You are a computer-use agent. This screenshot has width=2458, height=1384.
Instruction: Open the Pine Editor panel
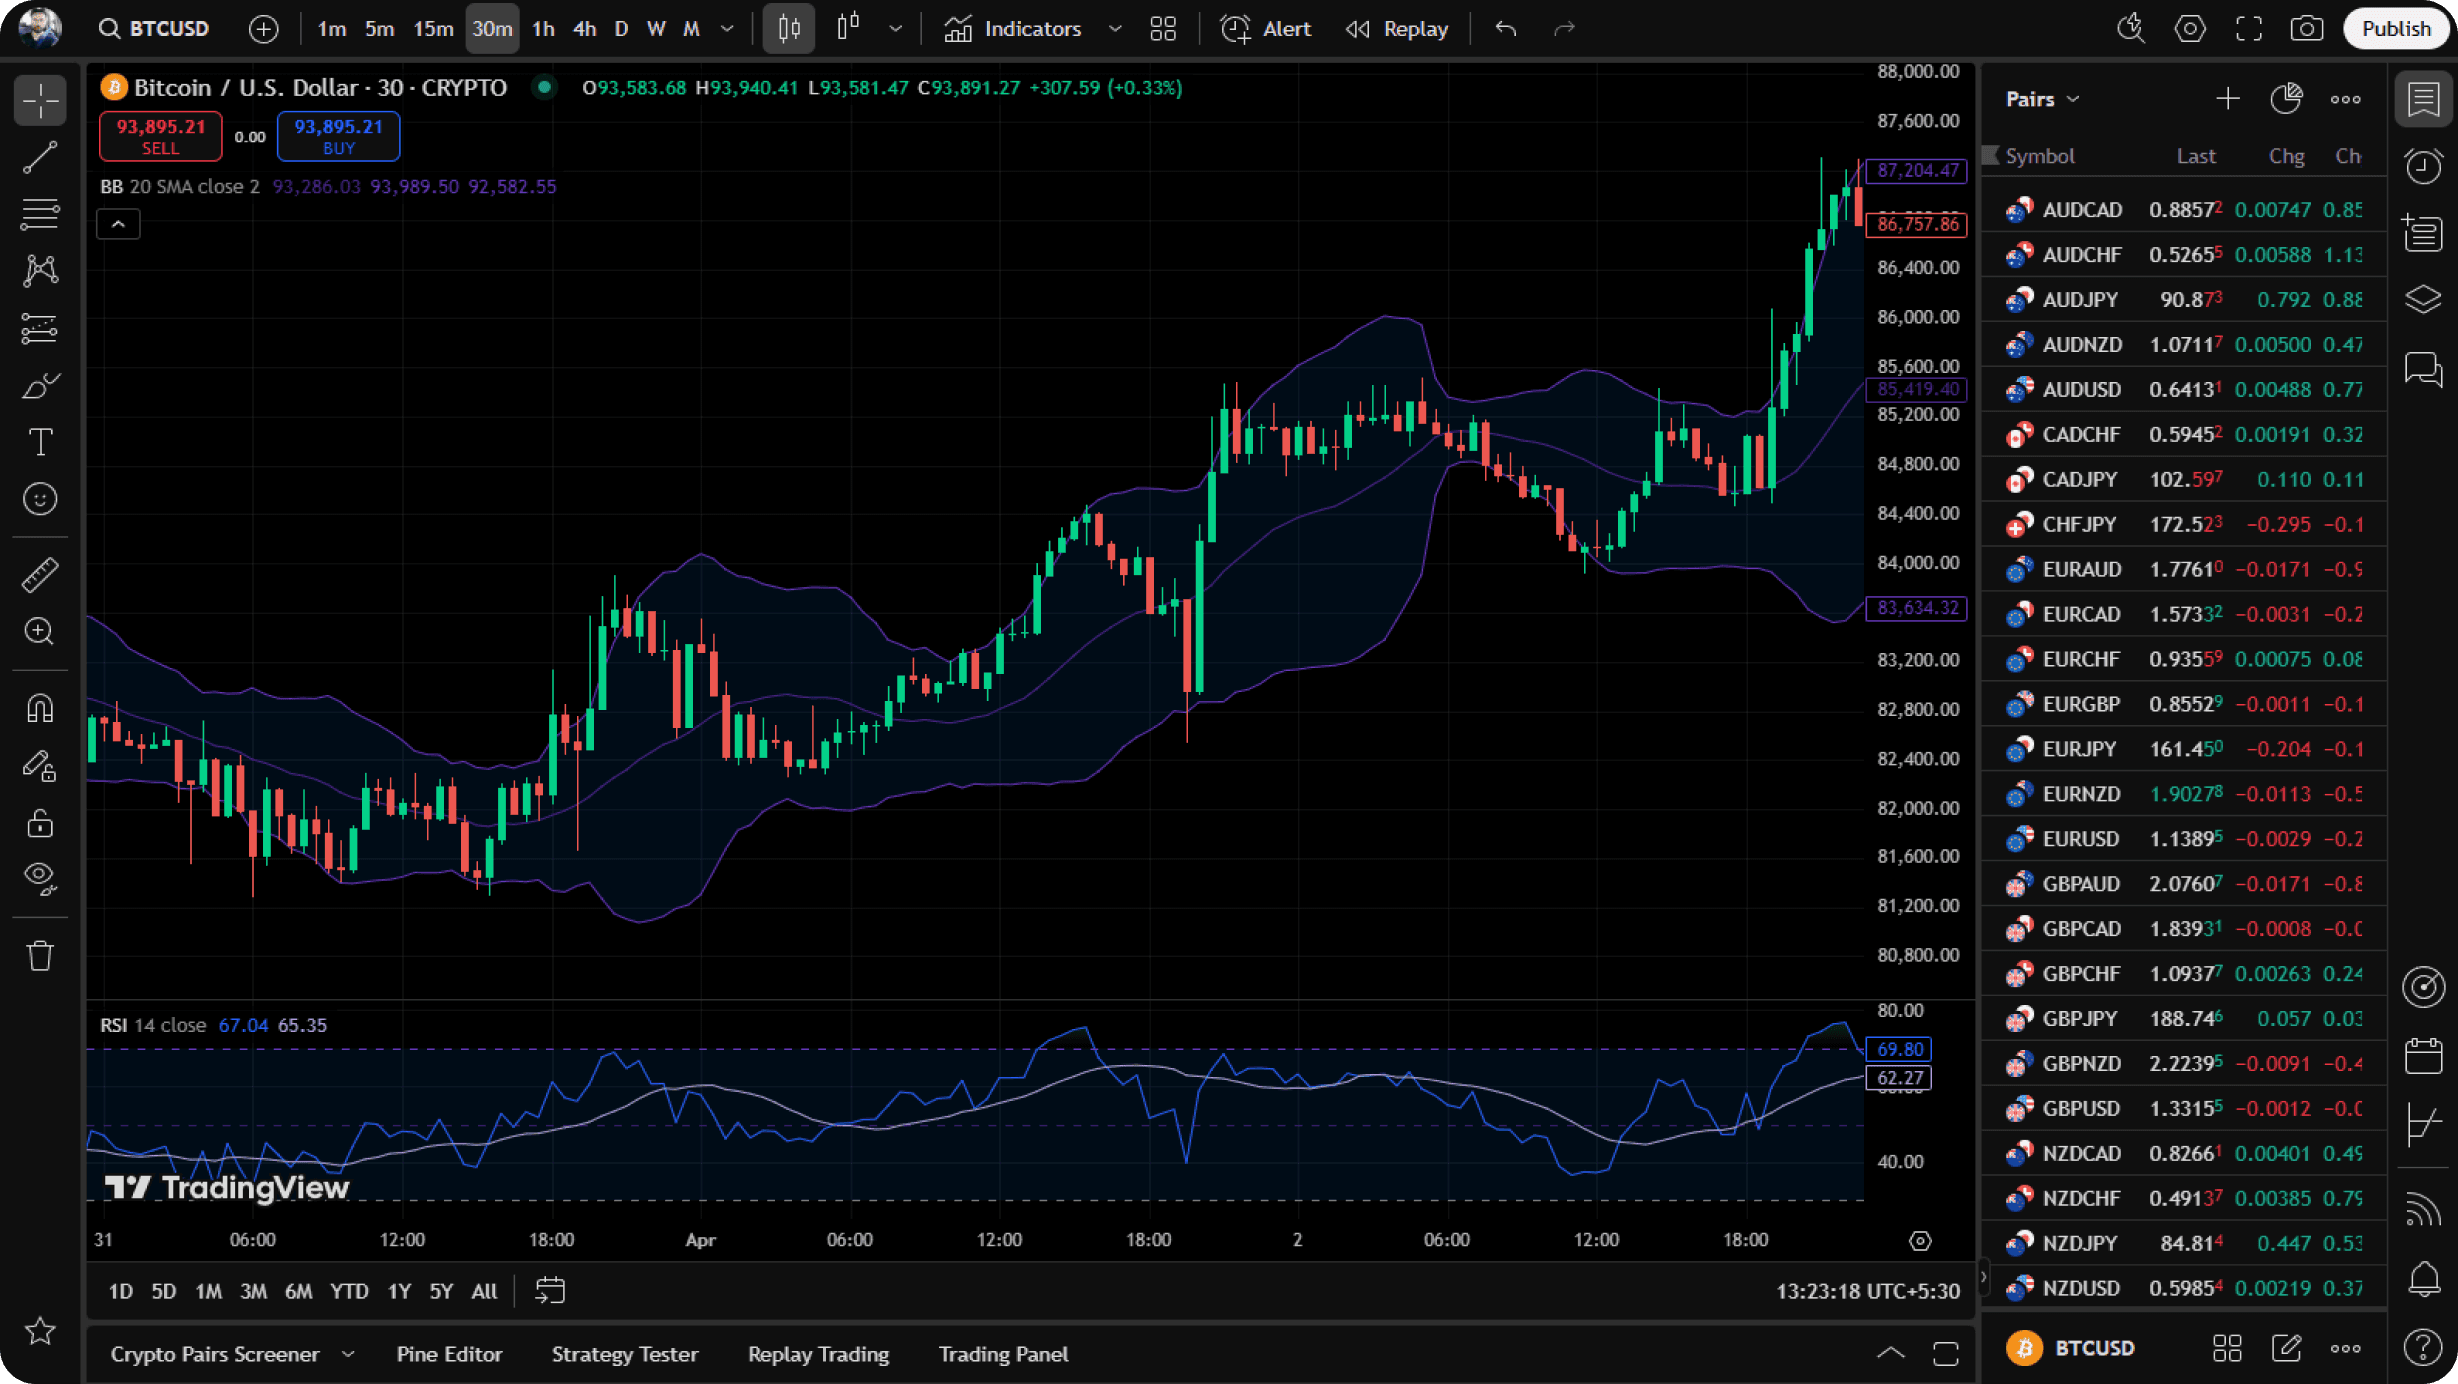[449, 1353]
